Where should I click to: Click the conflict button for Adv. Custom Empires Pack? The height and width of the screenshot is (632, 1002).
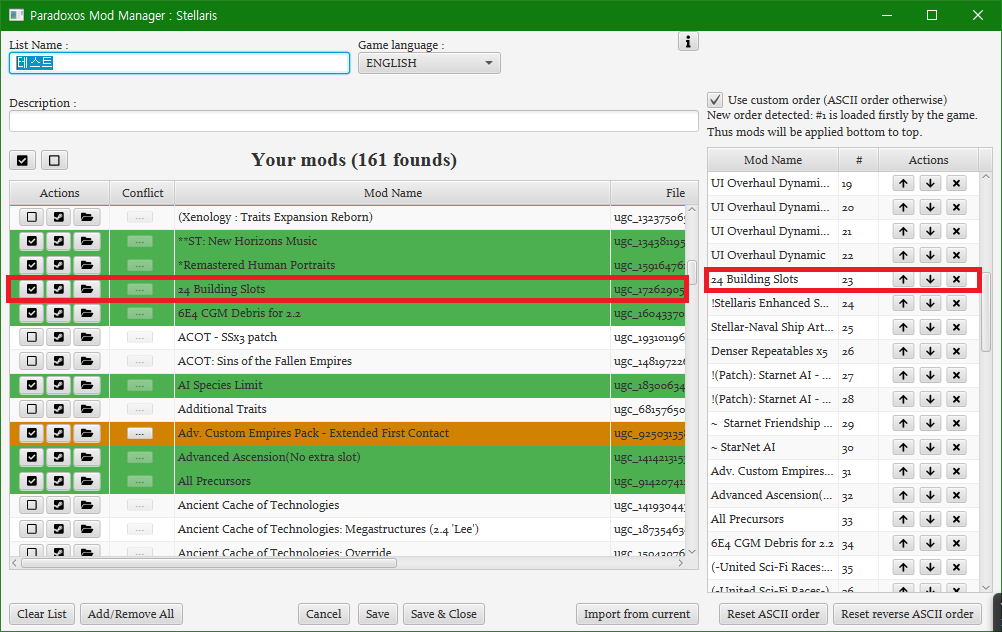(x=141, y=433)
